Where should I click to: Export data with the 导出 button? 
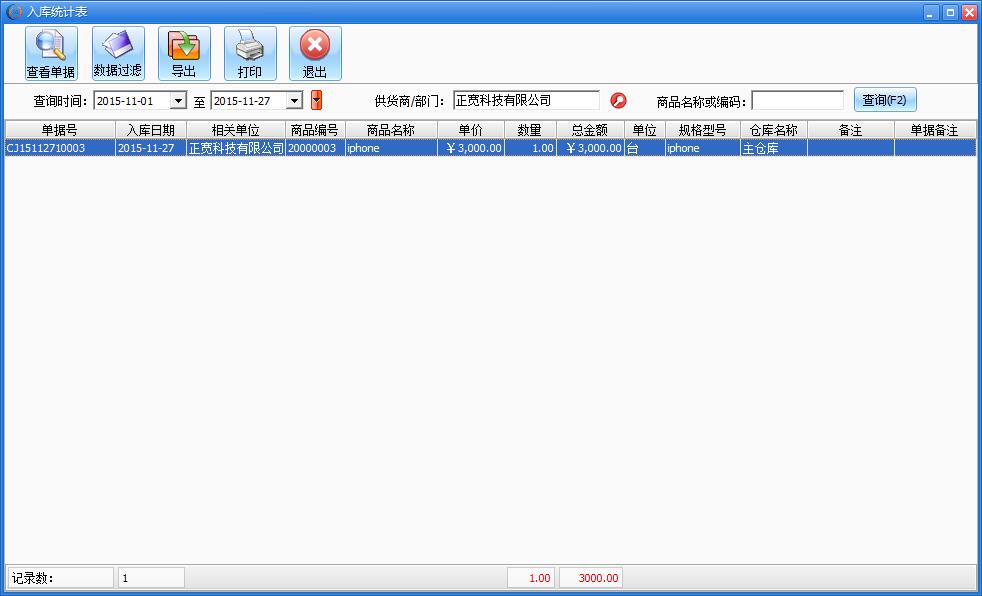184,53
